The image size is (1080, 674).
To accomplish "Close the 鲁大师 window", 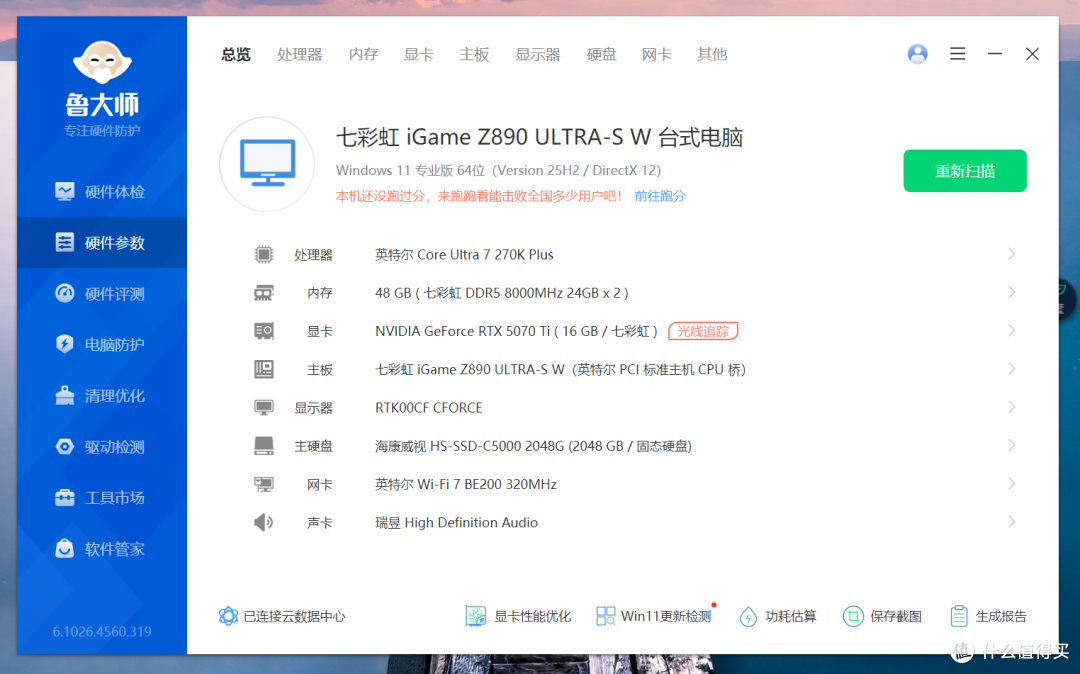I will 1032,54.
